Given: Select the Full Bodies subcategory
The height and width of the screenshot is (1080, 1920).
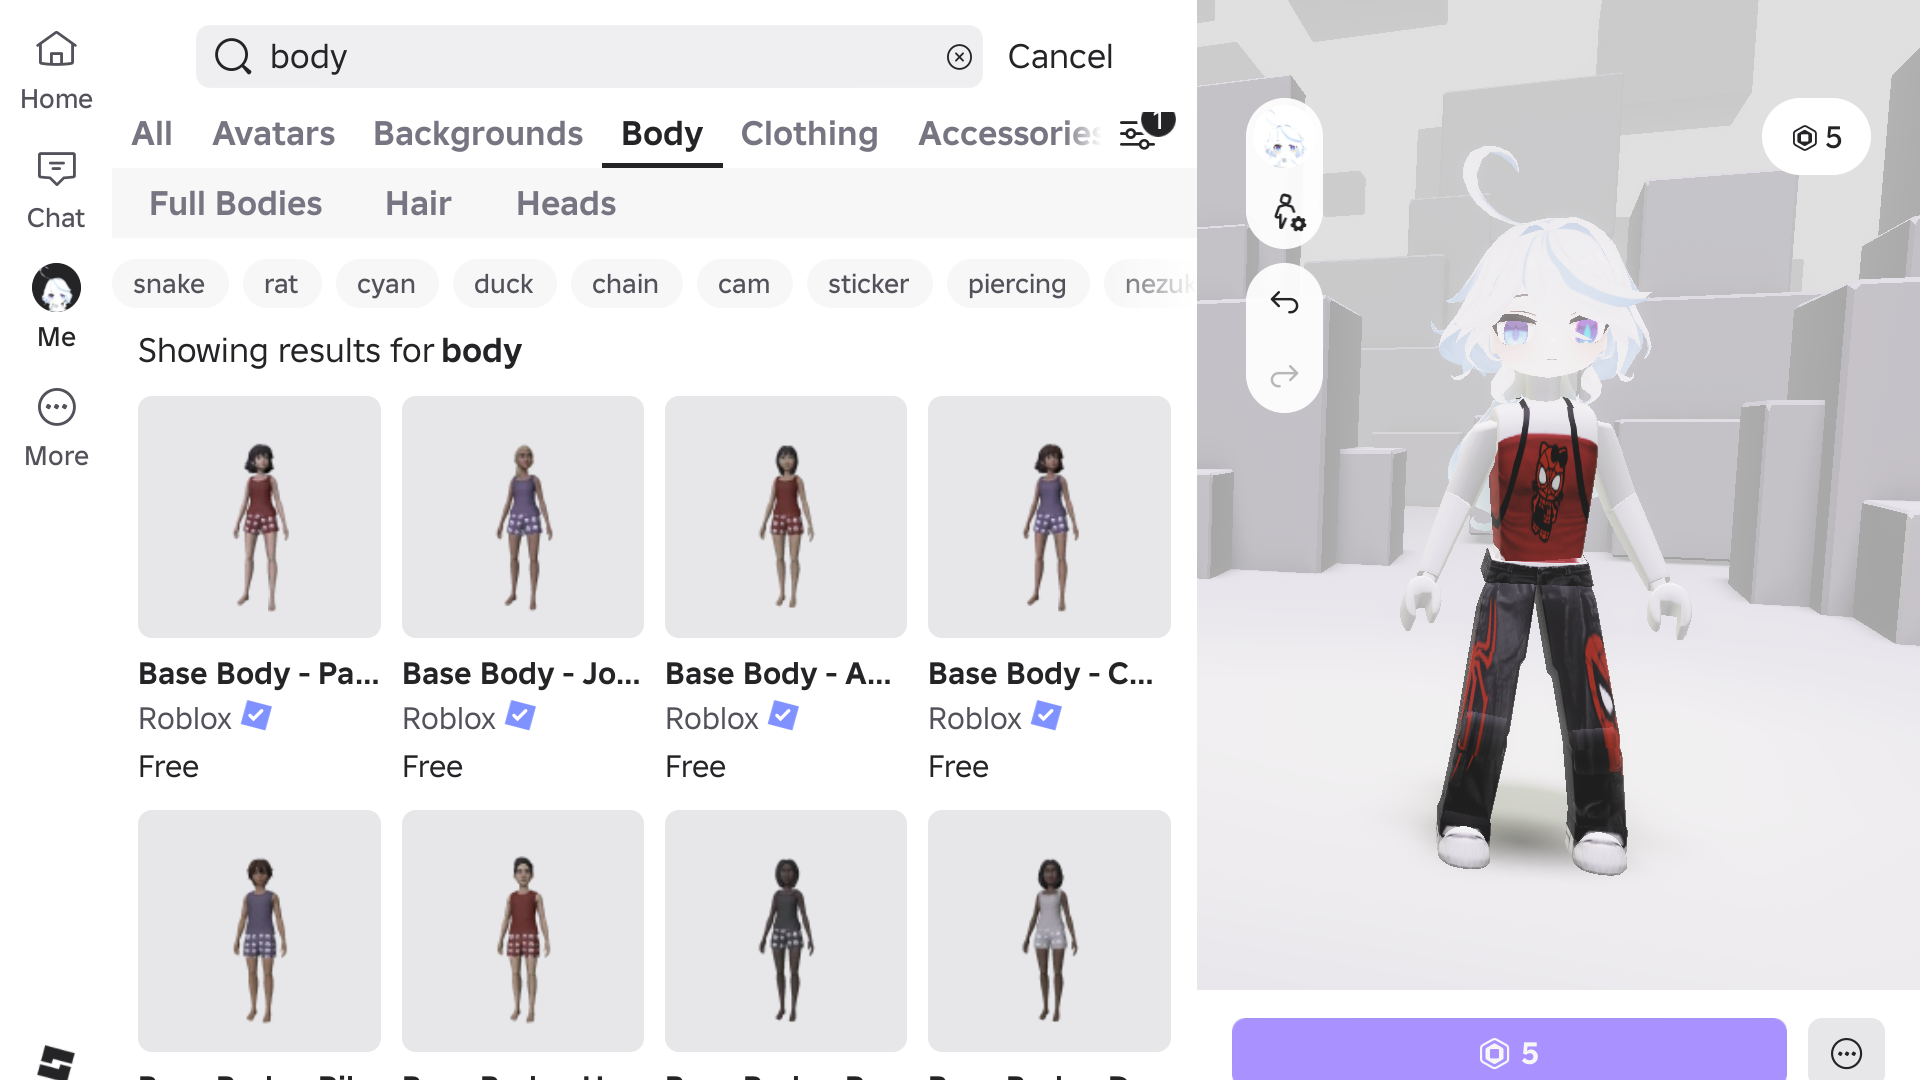Looking at the screenshot, I should 235,204.
